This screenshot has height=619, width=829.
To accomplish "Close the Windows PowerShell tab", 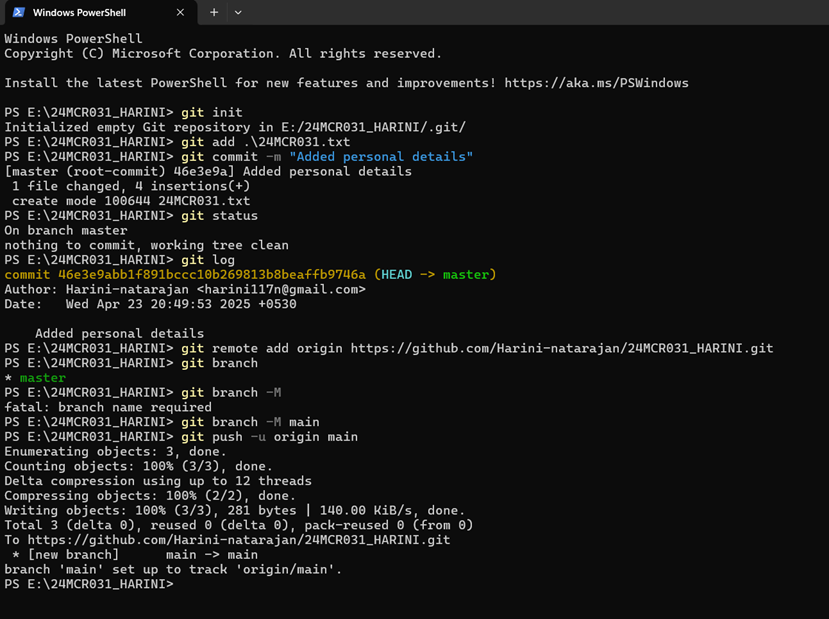I will 180,12.
